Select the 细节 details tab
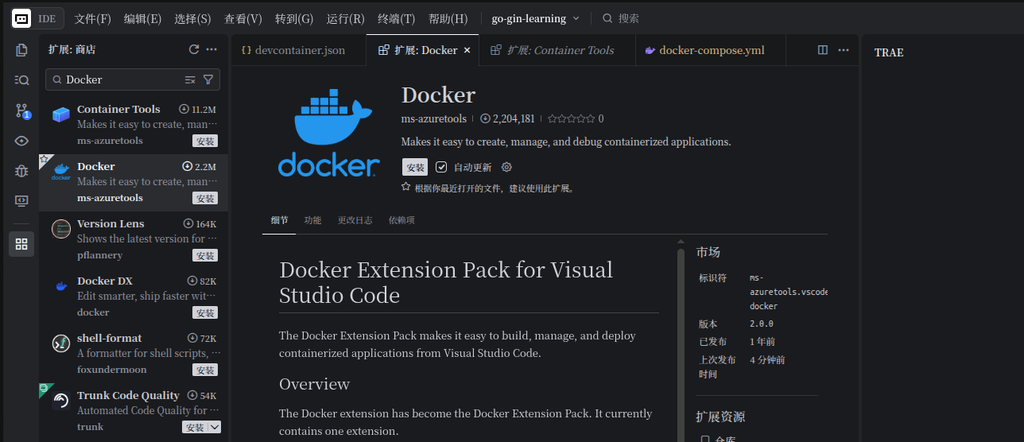This screenshot has width=1024, height=442. coord(279,220)
